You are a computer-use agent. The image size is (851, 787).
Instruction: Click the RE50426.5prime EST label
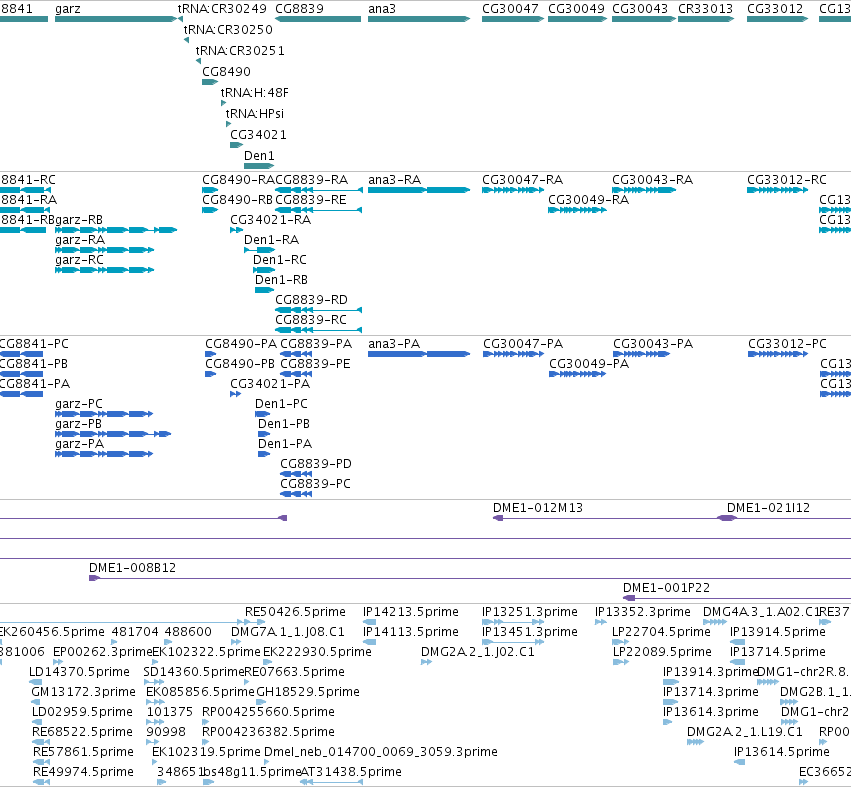coord(295,612)
